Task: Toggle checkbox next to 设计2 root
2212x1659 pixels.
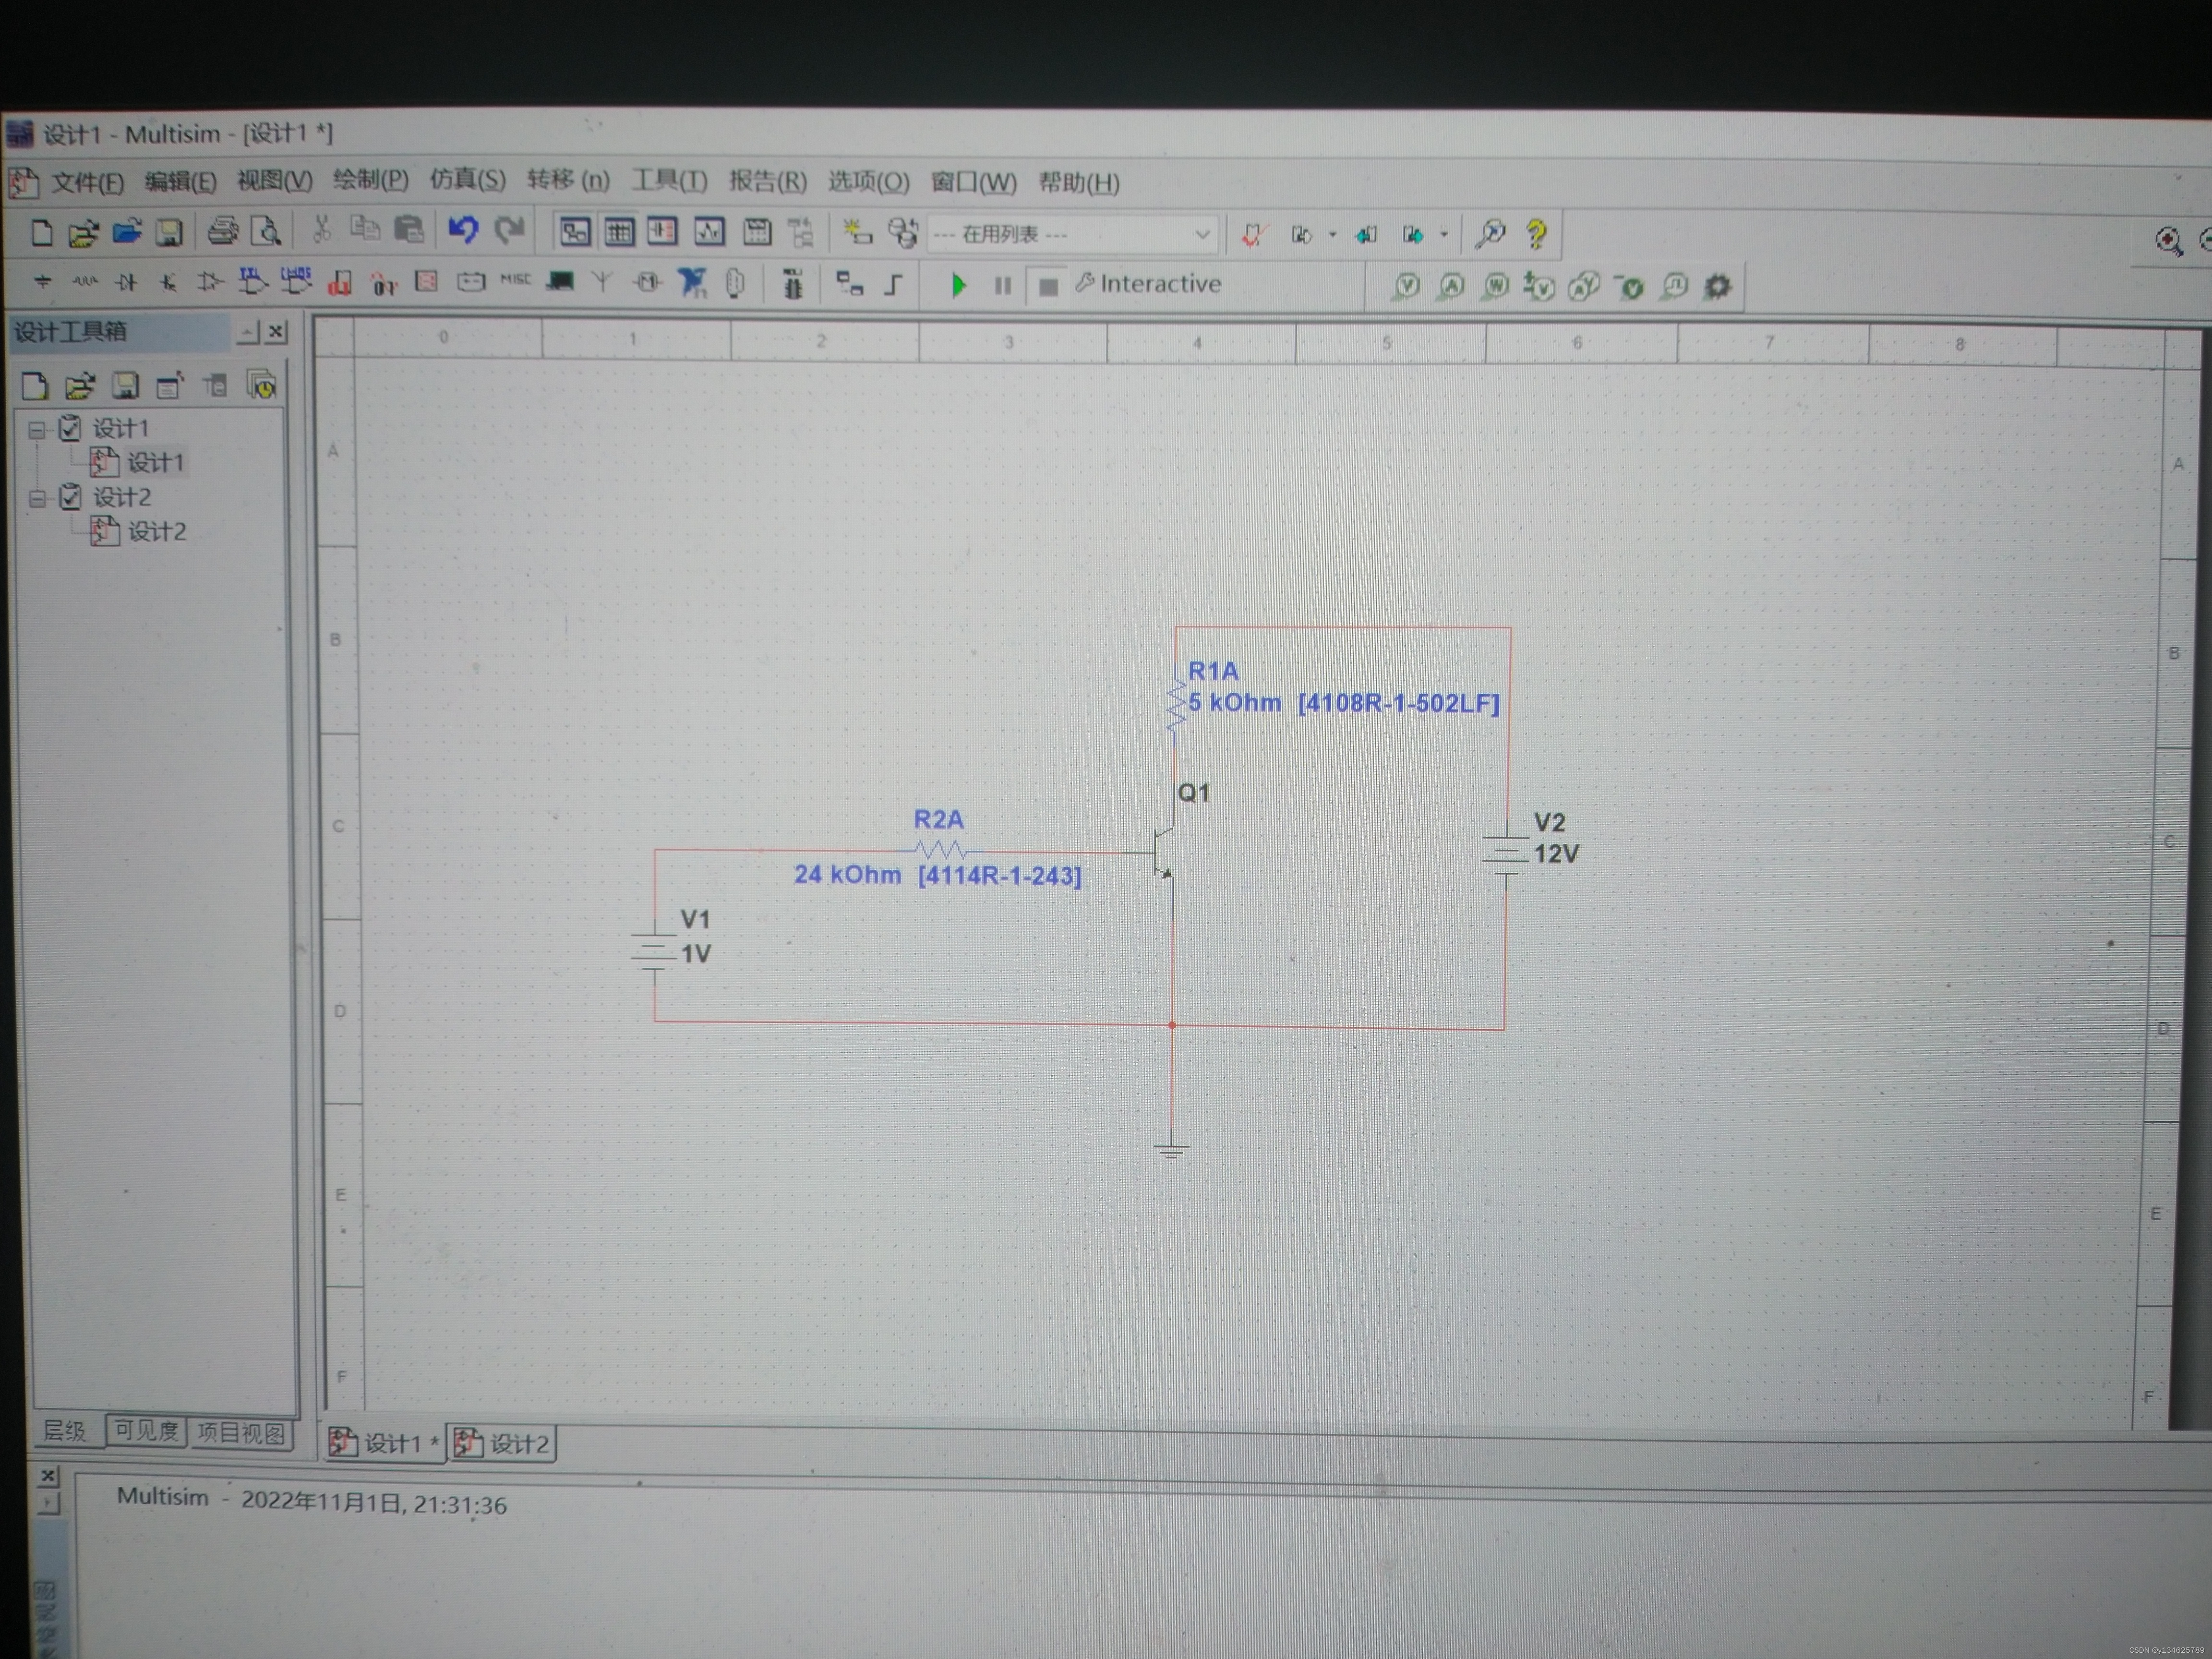Action: coord(70,497)
